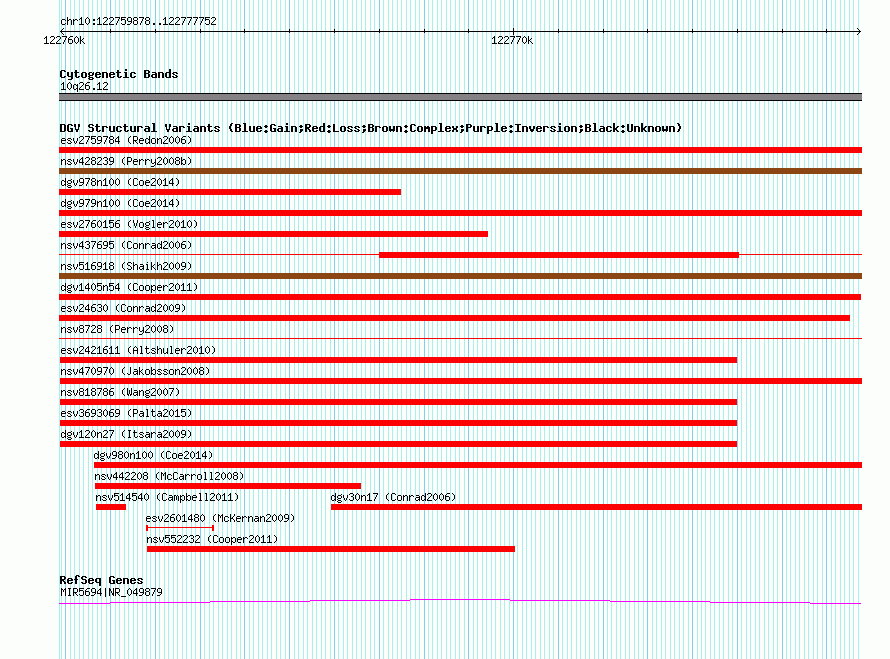
Task: Click the red bar under nsv470970 (Jakobsson2008)
Action: pyautogui.click(x=460, y=381)
